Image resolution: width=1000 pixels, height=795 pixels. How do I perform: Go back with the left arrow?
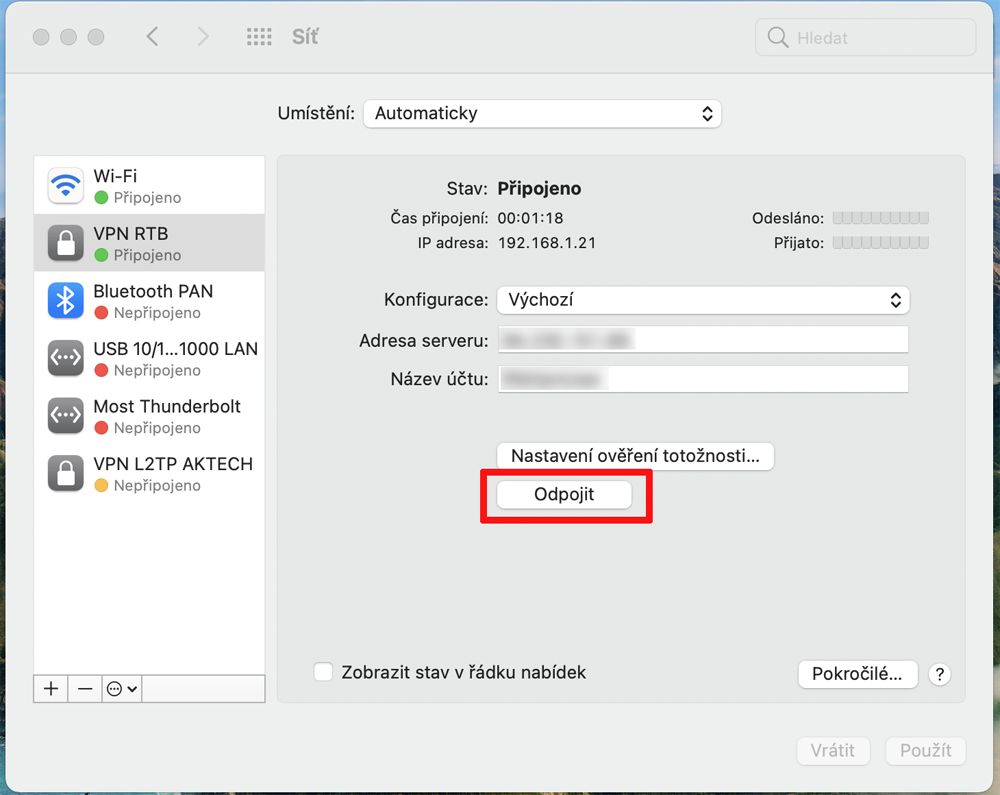tap(153, 37)
